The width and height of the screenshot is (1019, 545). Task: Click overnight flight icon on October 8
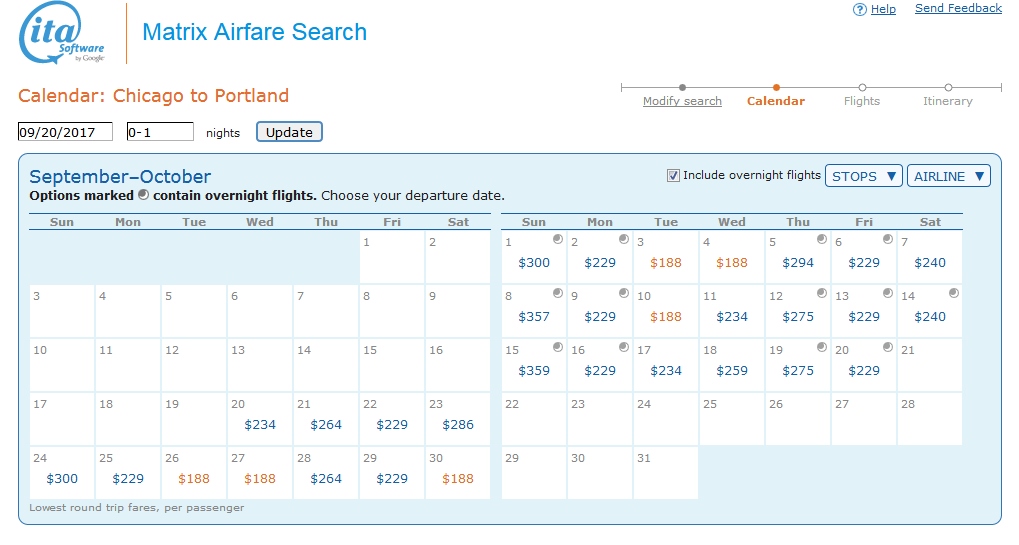click(558, 294)
